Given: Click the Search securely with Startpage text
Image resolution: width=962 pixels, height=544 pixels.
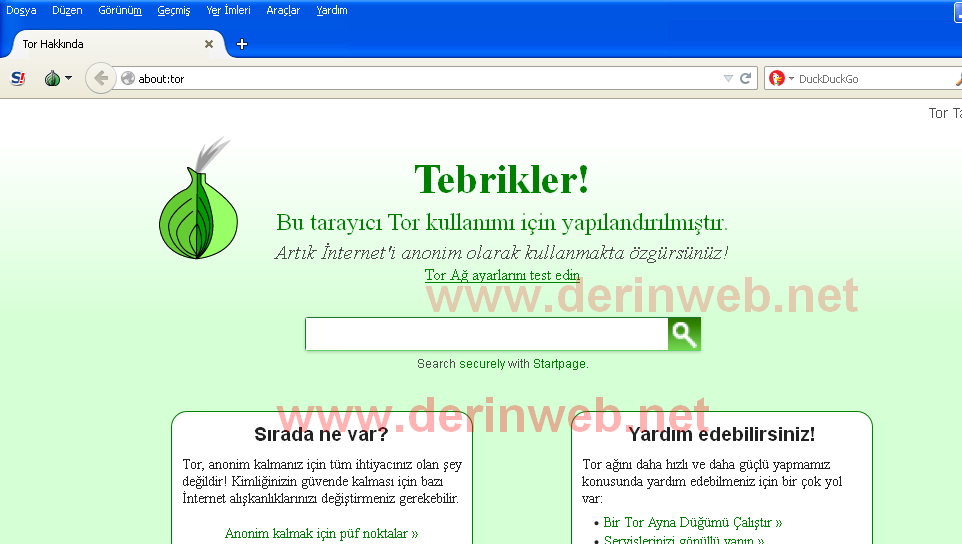Looking at the screenshot, I should point(502,364).
